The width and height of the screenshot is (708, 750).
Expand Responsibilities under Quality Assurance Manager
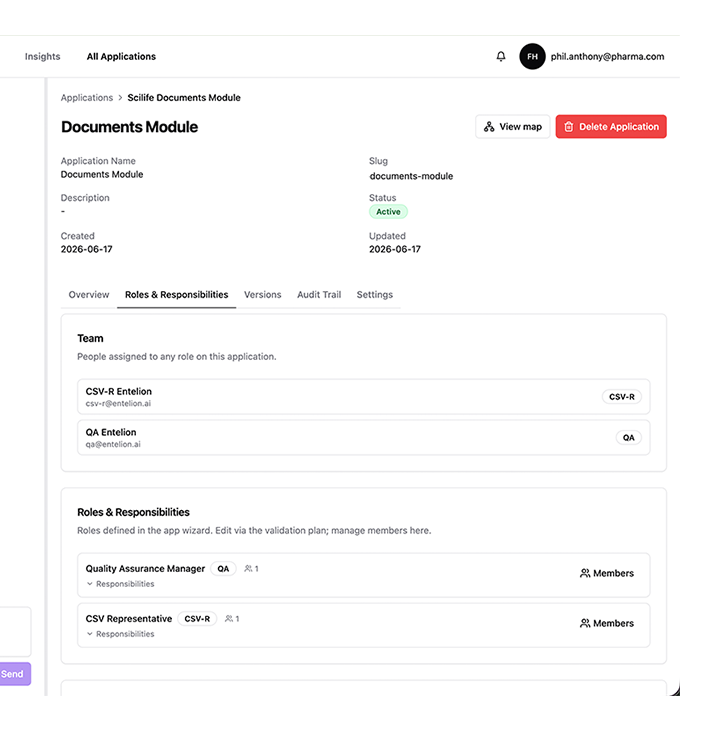[121, 584]
